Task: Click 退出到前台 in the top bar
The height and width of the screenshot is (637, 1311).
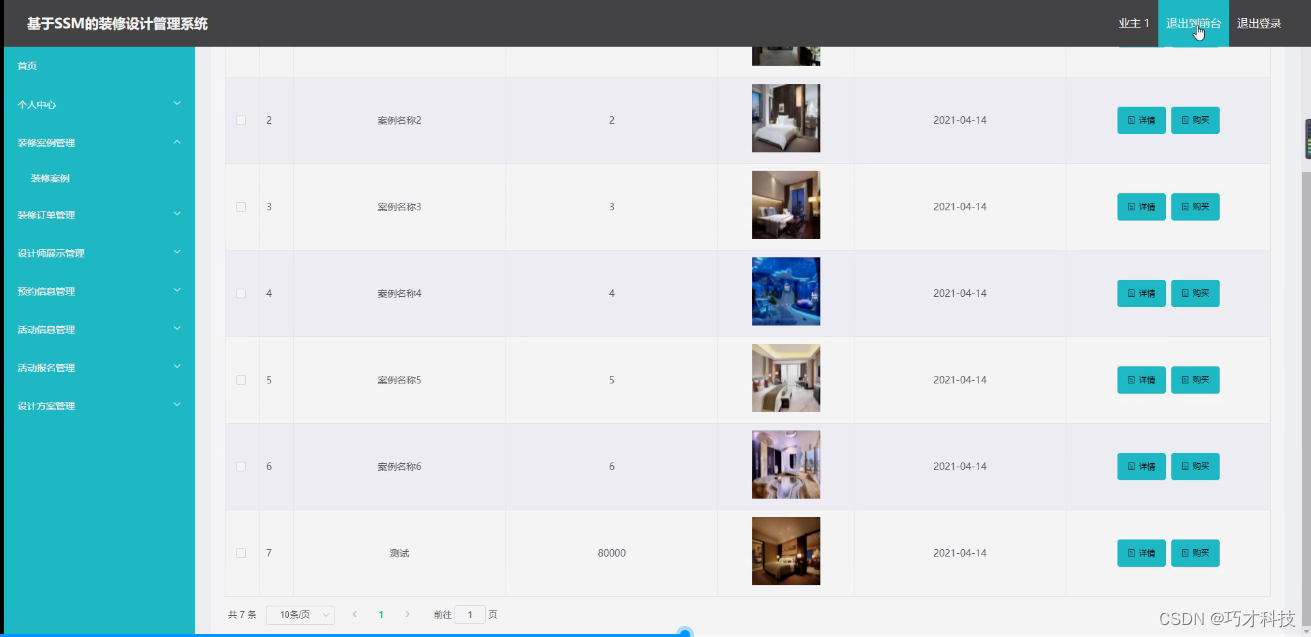Action: [x=1192, y=22]
